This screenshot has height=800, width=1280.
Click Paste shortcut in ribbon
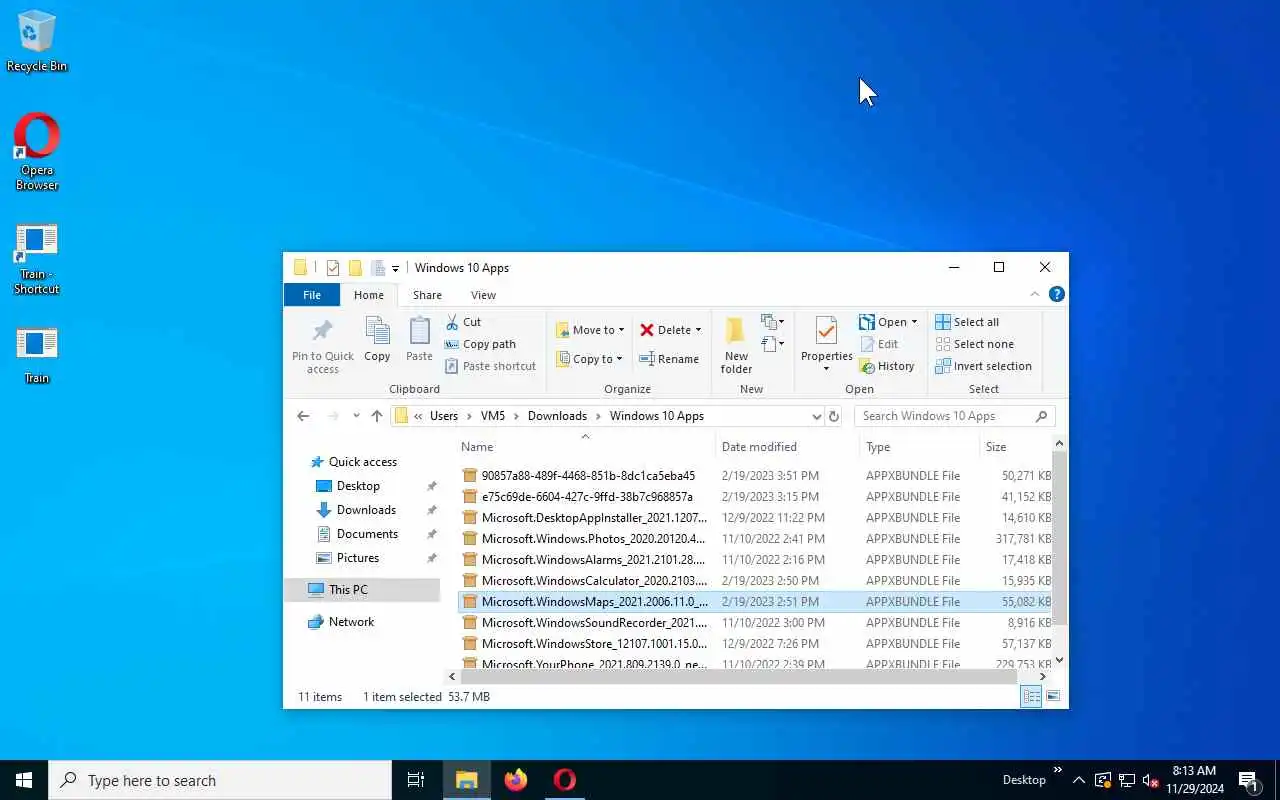(x=491, y=366)
